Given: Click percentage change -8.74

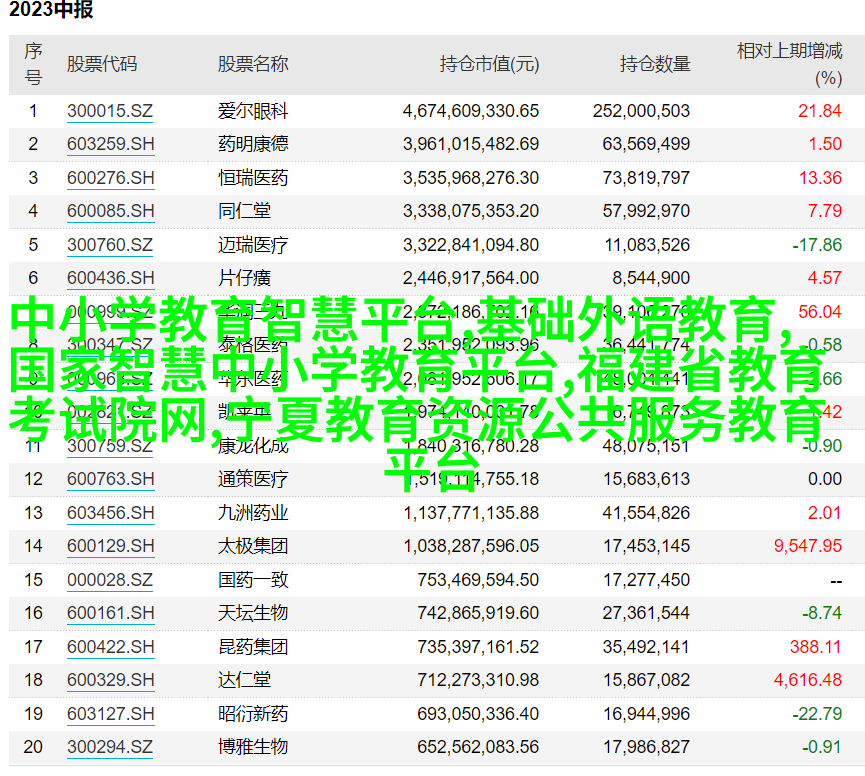Looking at the screenshot, I should point(822,613).
